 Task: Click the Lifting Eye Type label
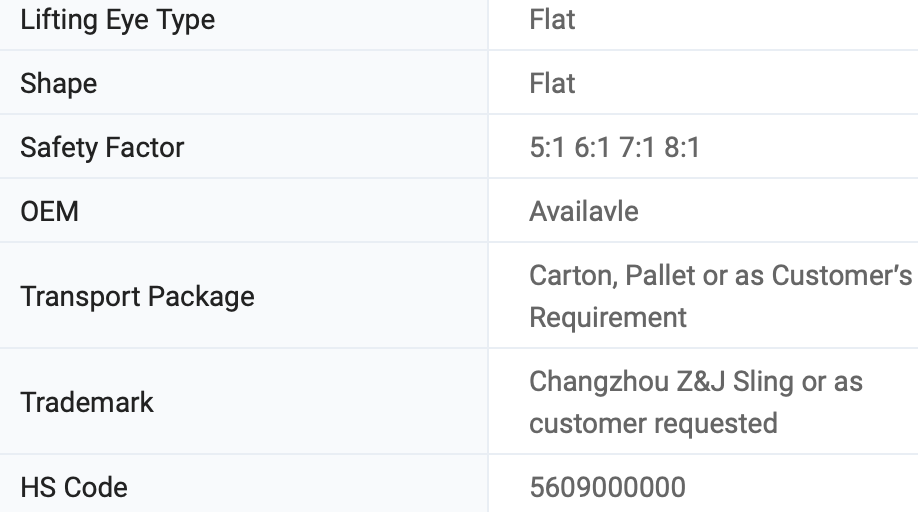coord(118,20)
